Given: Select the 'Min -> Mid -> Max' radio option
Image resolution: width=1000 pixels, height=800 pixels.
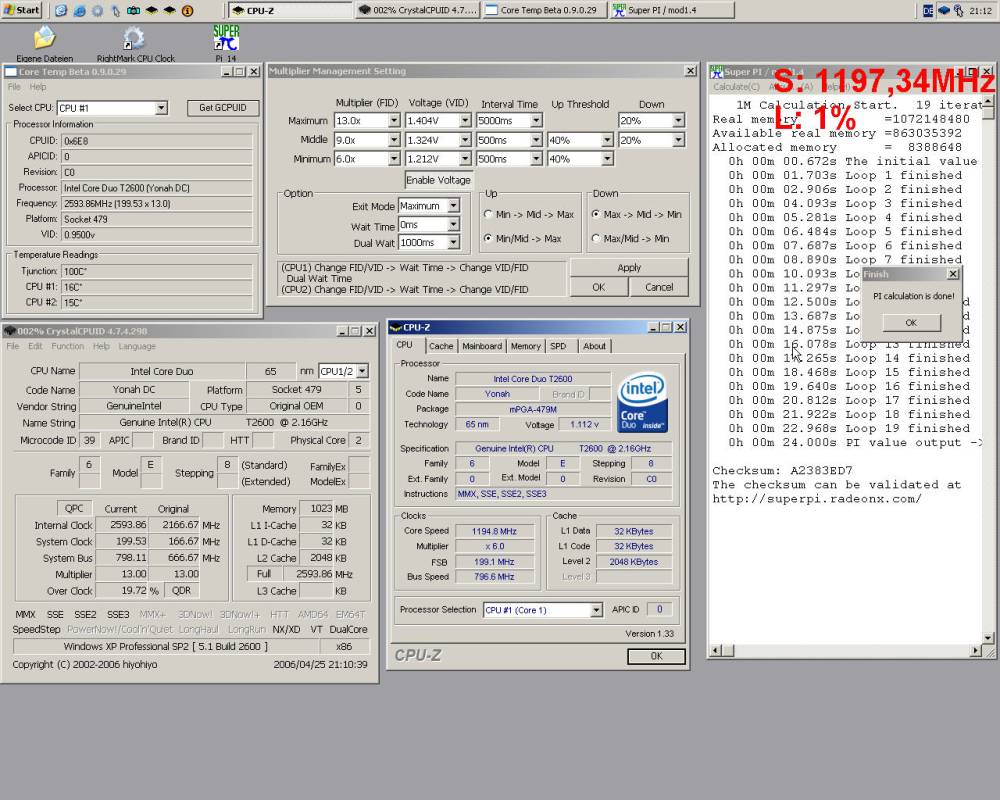Looking at the screenshot, I should 488,214.
